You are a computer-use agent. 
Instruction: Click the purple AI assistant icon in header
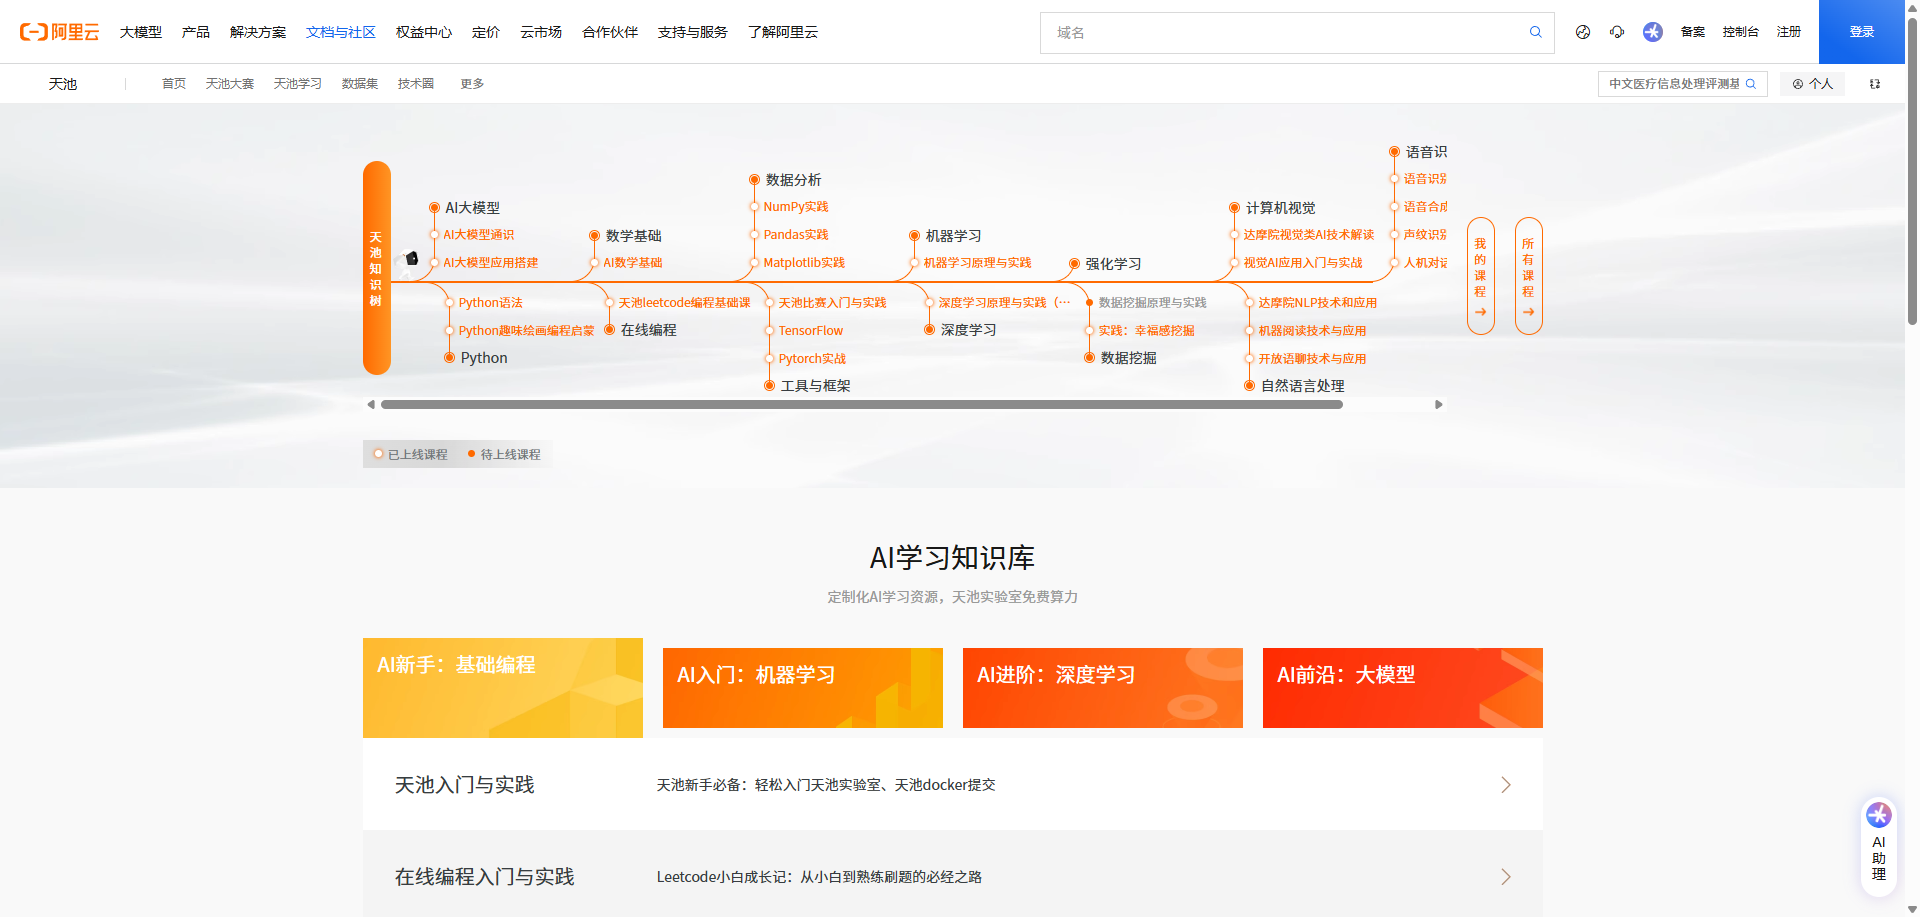tap(1653, 32)
